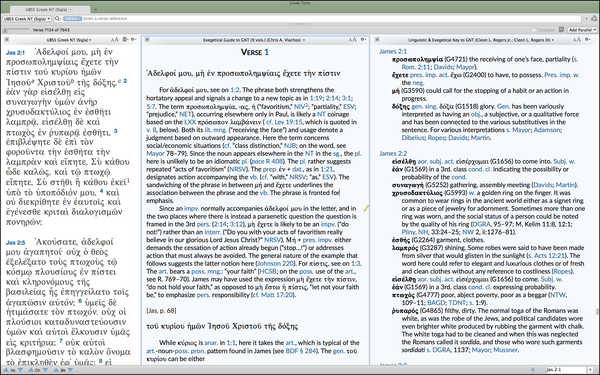This screenshot has width=600, height=375.
Task: Switch to the UBS5 Greek NT (Sigla) tab
Action: point(50,9)
